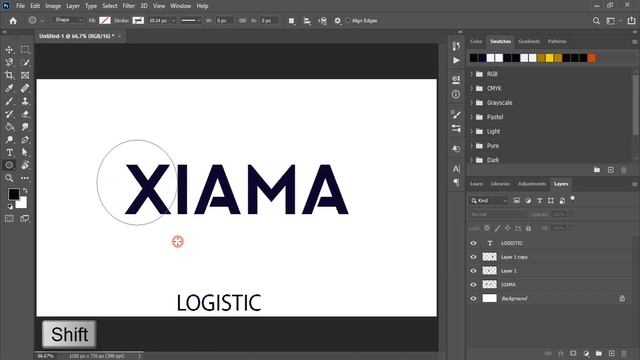Viewport: 640px width, 360px height.
Task: Open path arrangement options
Action: coord(322,21)
